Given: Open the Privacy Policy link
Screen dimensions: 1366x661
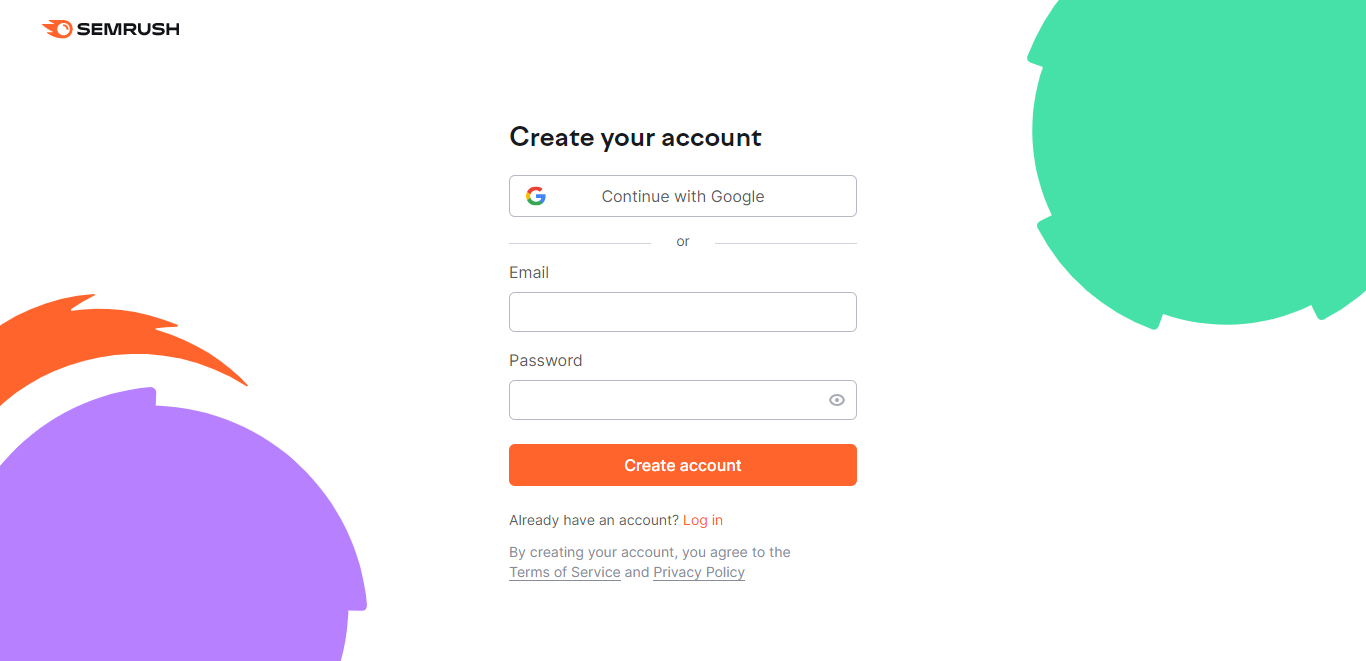Looking at the screenshot, I should pos(699,572).
